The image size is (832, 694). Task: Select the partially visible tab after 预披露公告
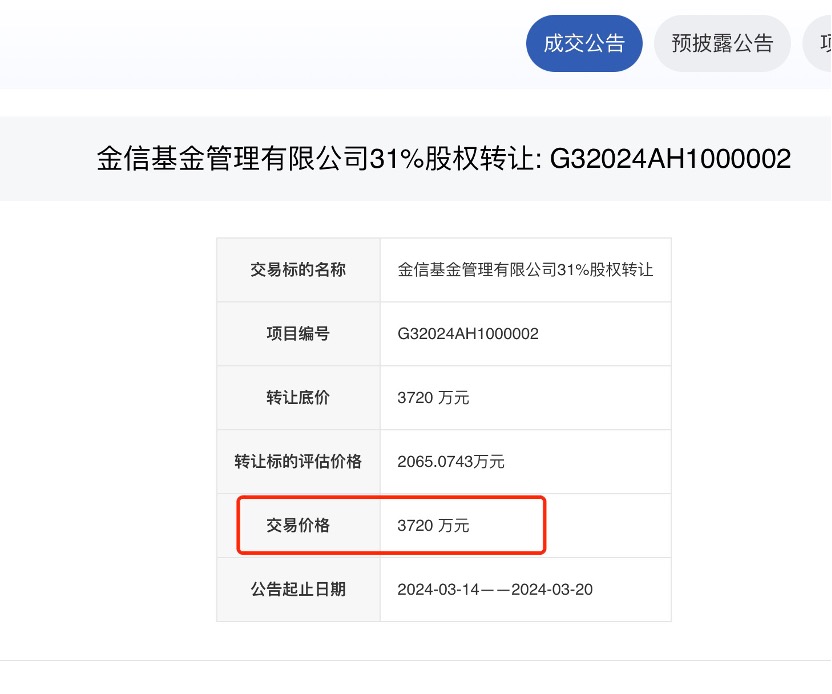coord(818,44)
